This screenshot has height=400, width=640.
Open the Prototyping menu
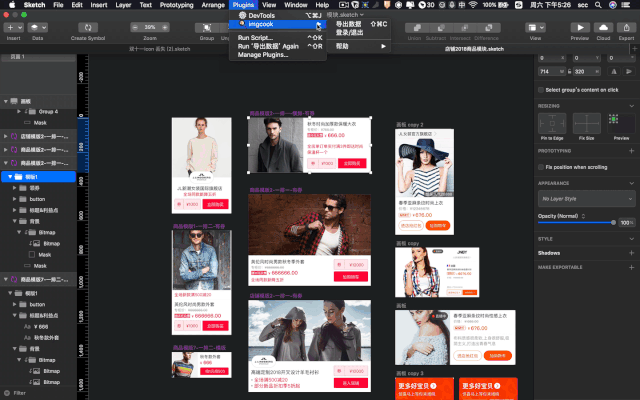pyautogui.click(x=176, y=5)
